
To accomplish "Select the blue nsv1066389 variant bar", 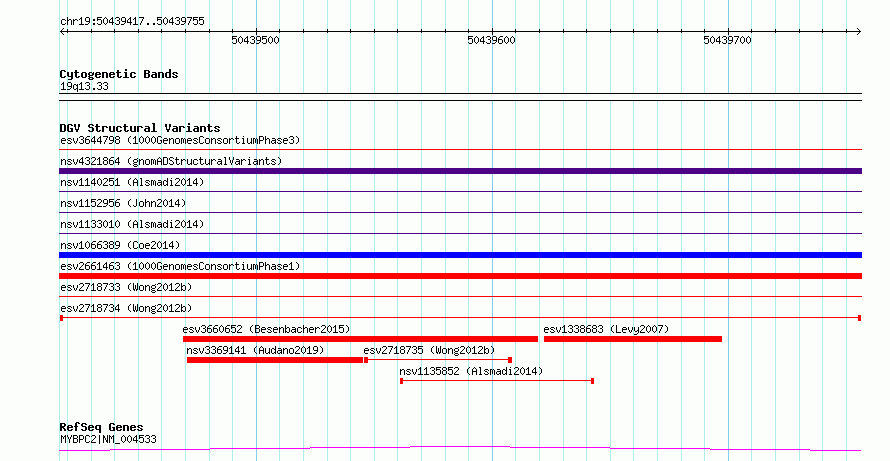I will [x=460, y=255].
